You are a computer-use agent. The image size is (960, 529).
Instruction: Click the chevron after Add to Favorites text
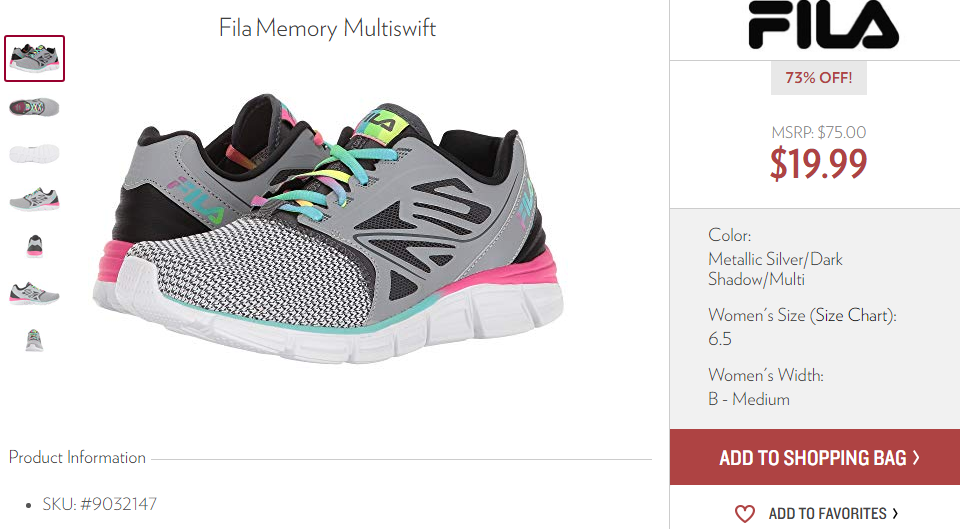pyautogui.click(x=895, y=513)
